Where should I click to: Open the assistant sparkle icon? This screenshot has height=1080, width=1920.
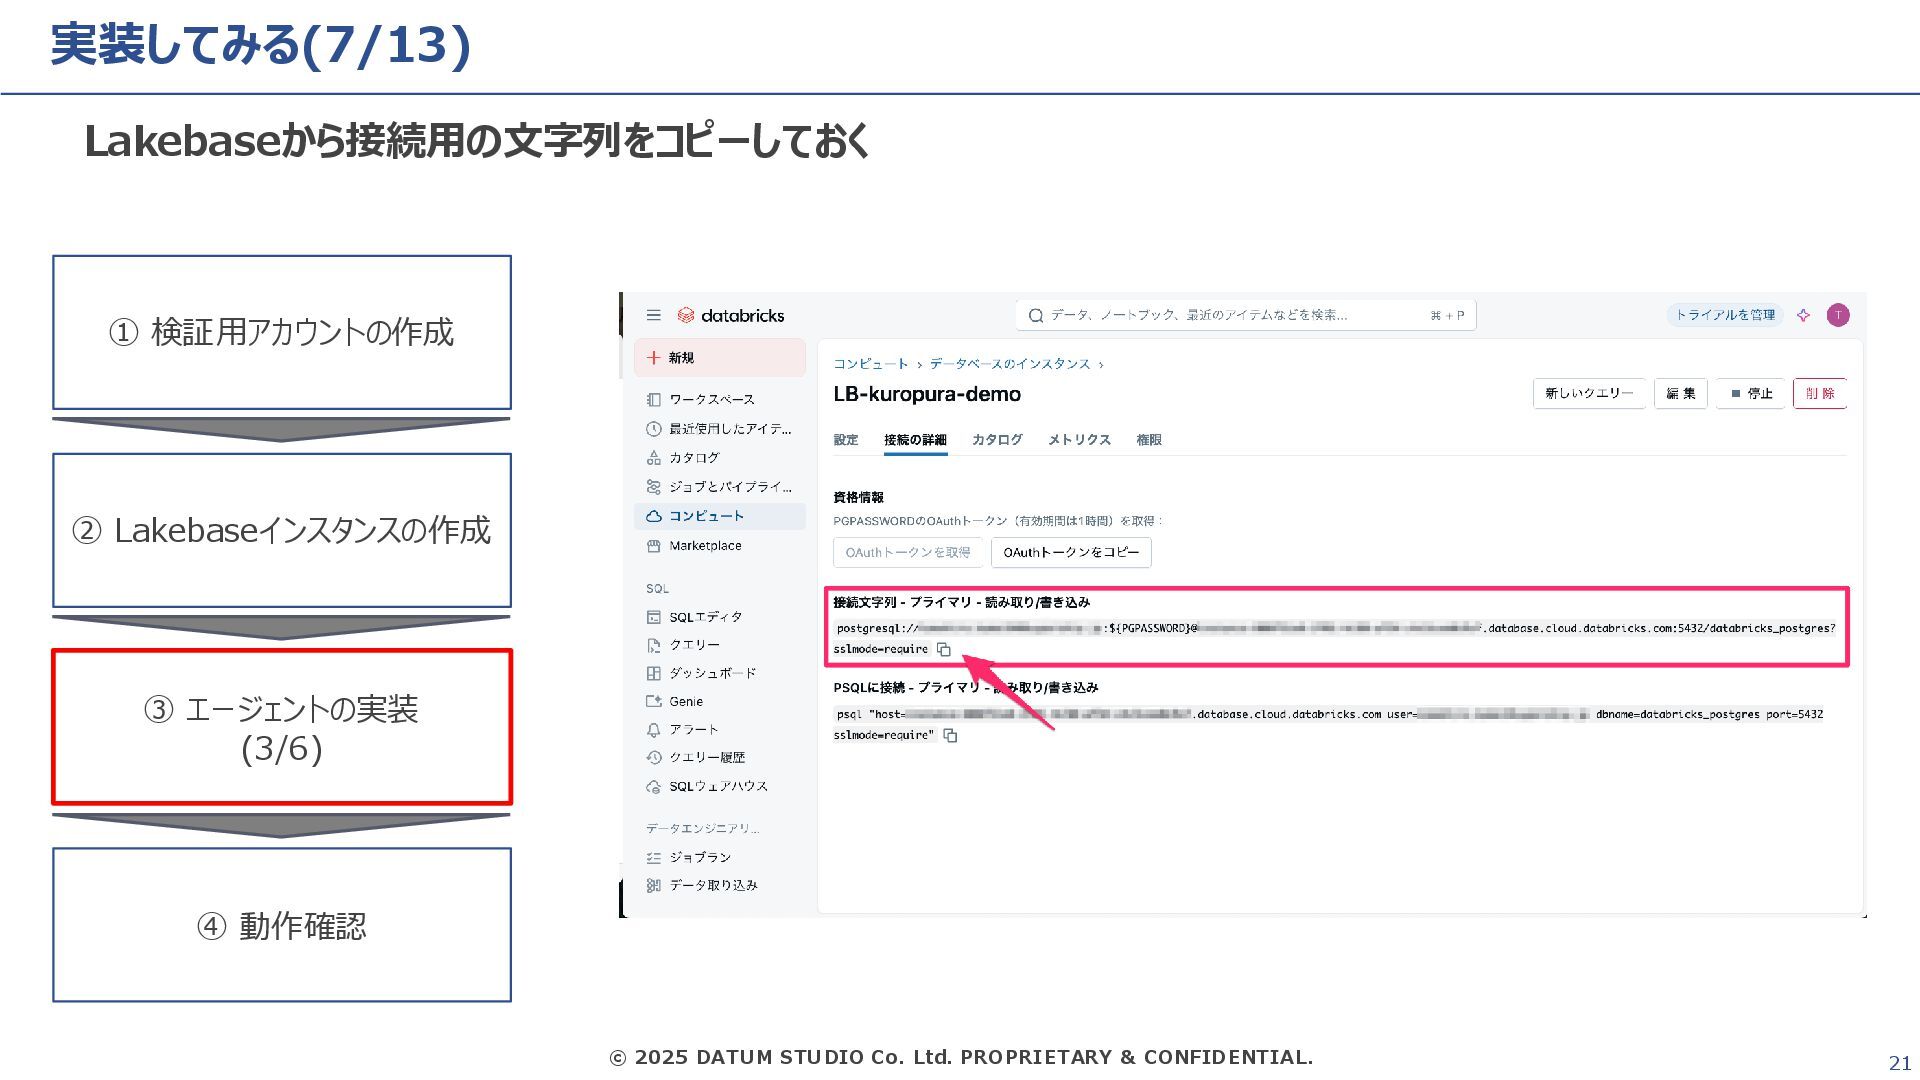point(1803,315)
